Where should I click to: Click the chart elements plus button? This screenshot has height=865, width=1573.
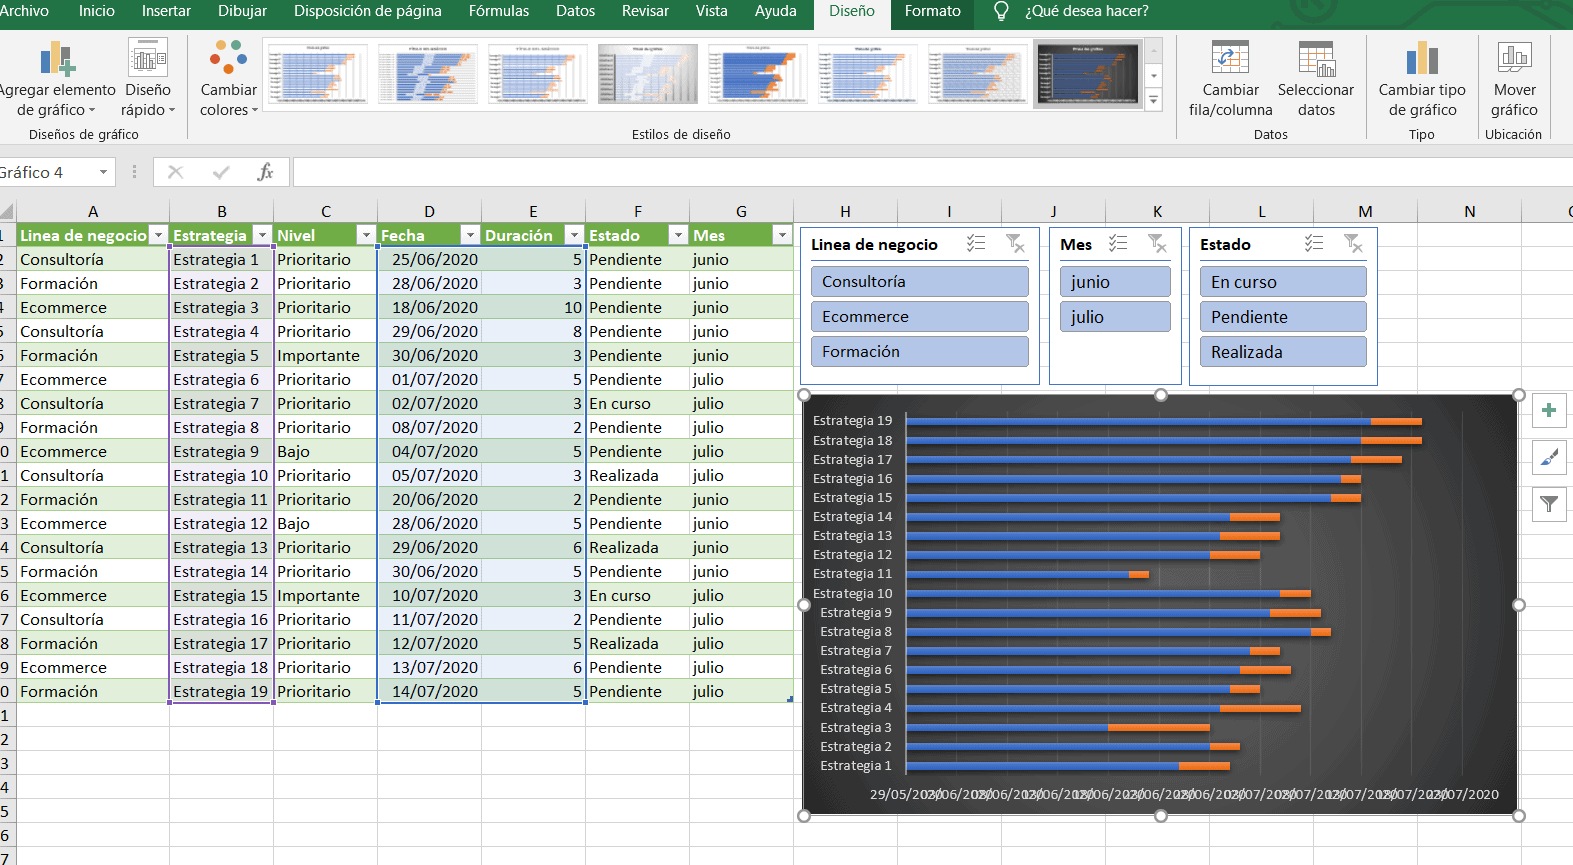[x=1549, y=410]
